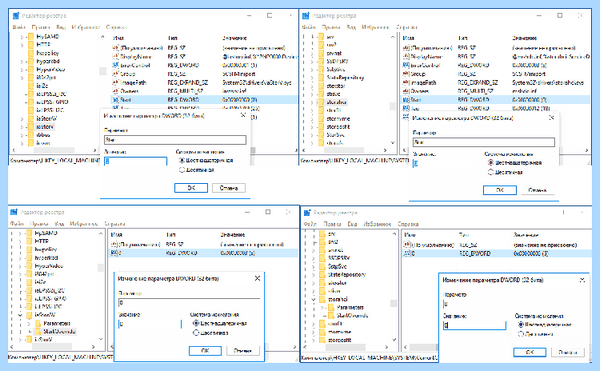Click the Owners value icon in top-right window
600x371 pixels.
(406, 91)
